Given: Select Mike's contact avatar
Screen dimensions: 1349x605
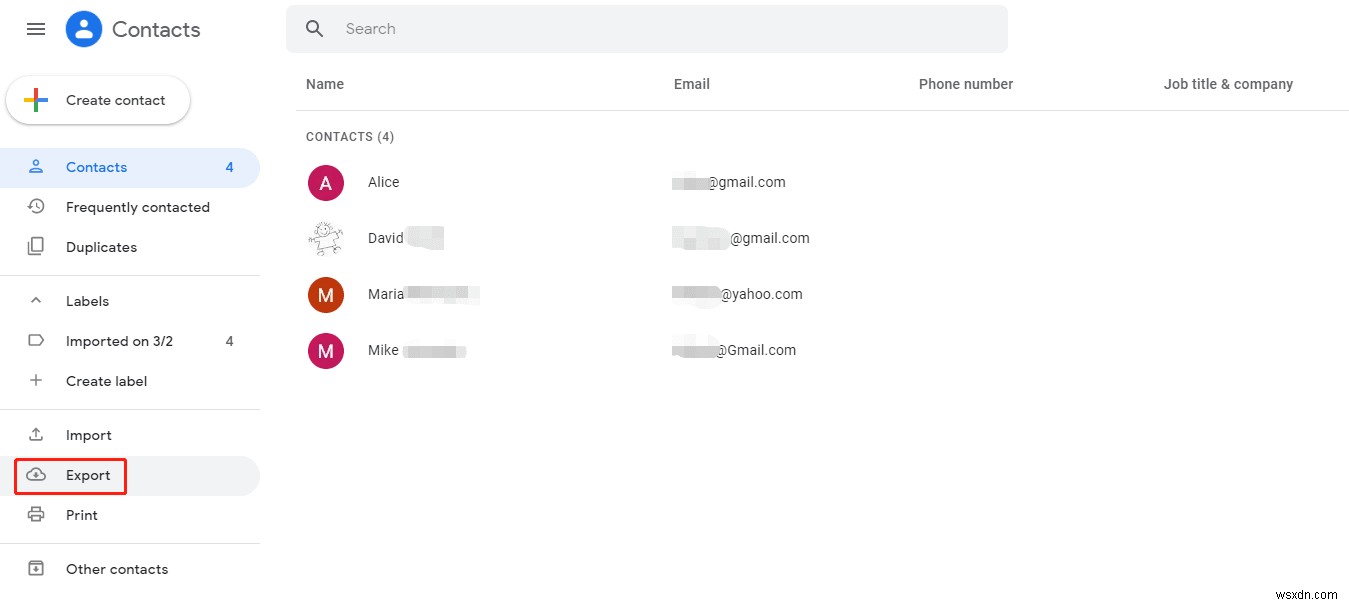Looking at the screenshot, I should 326,351.
